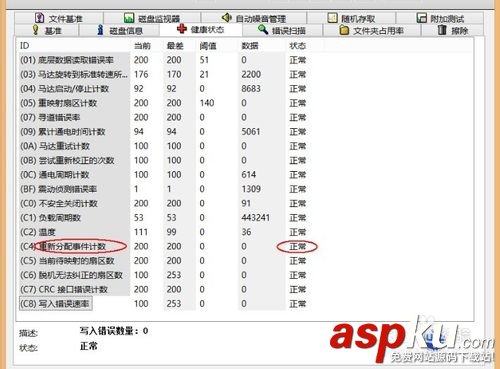Select row (0C) 通电周期计数

(163, 175)
